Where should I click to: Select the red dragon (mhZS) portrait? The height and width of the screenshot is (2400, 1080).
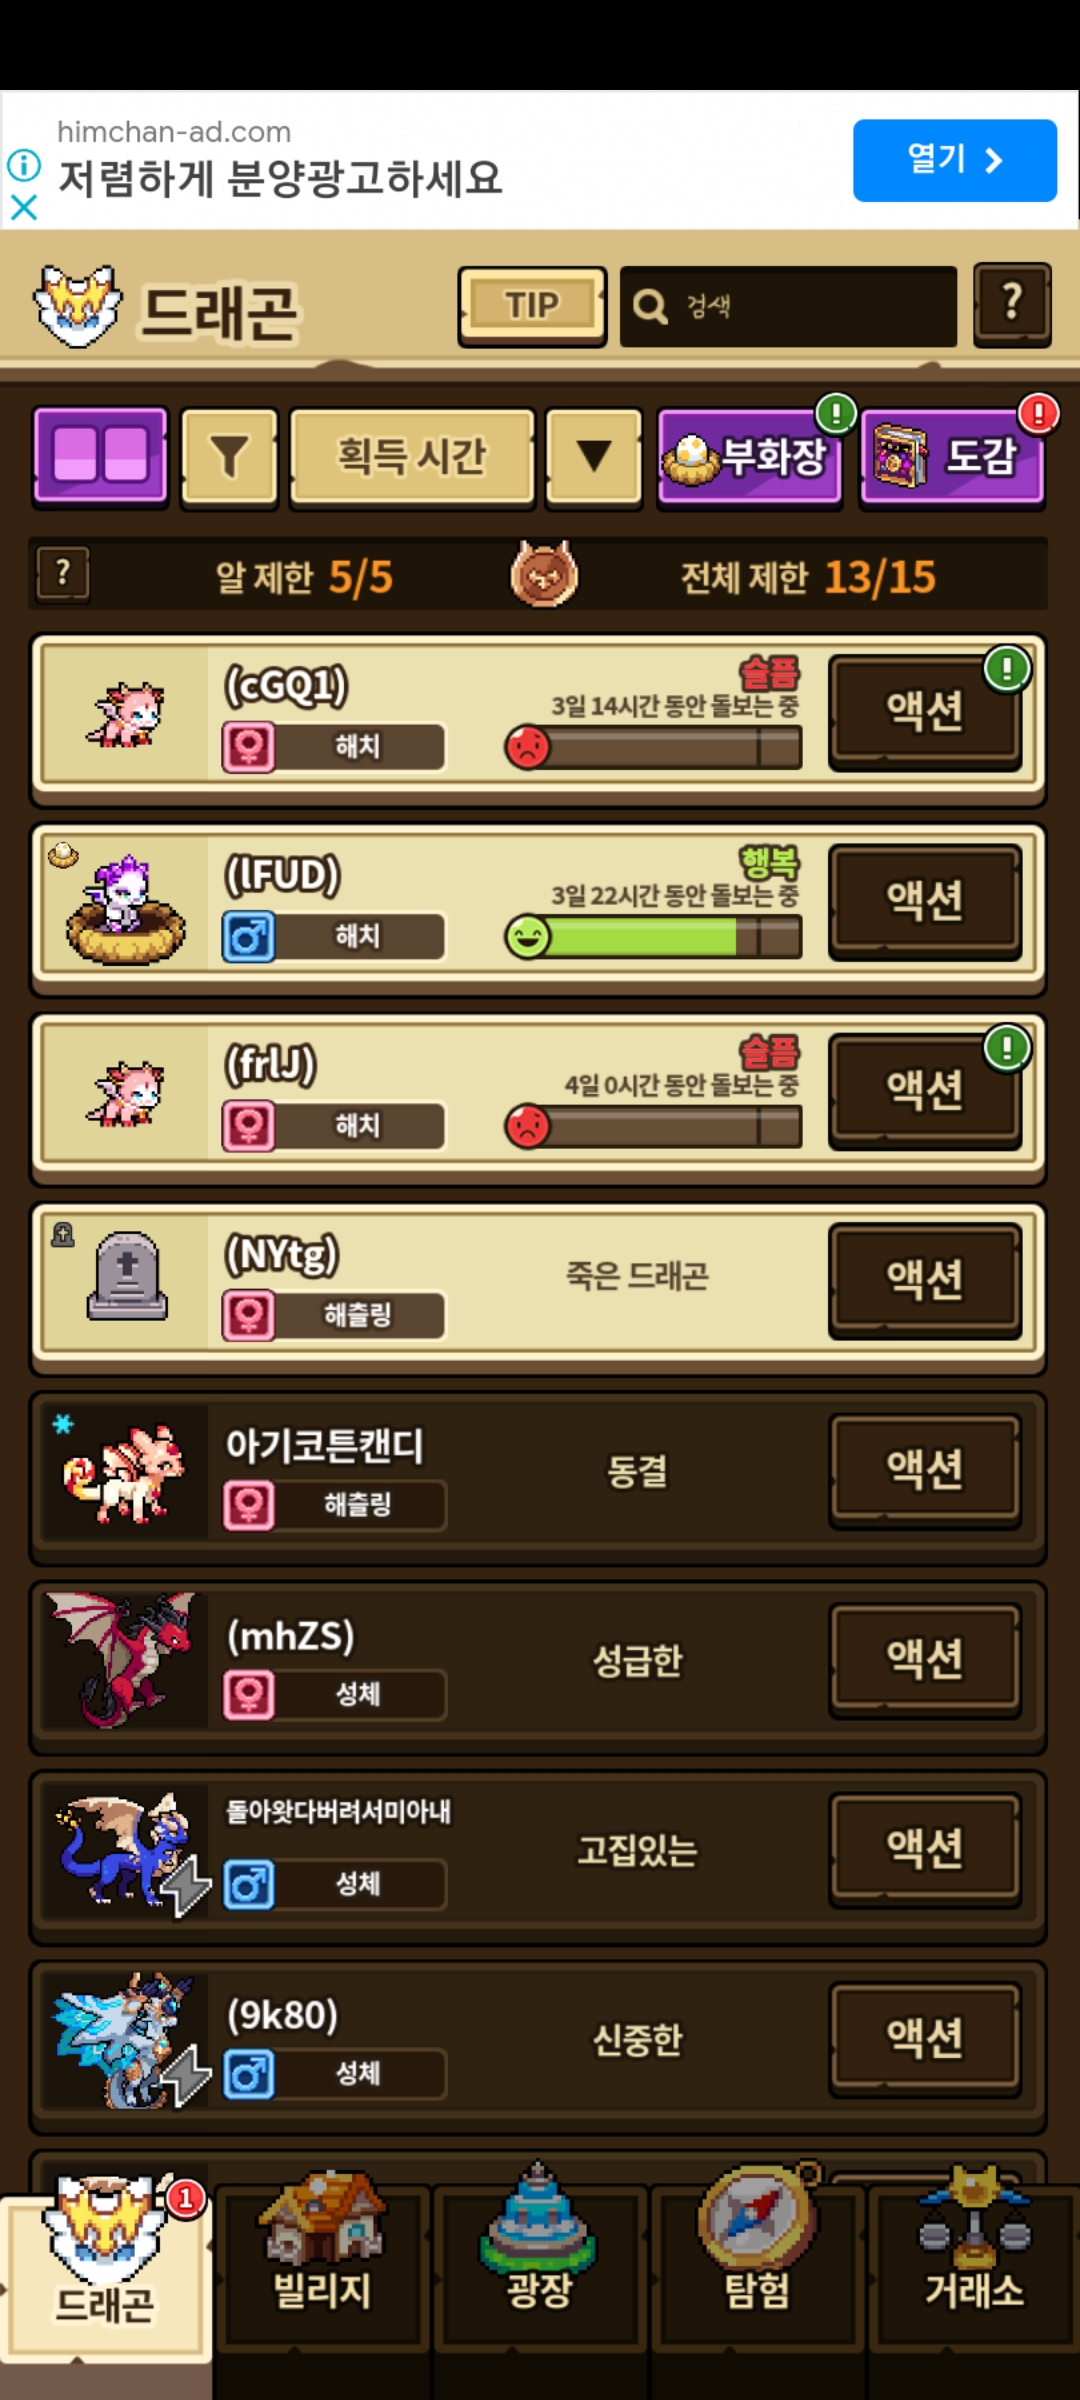click(124, 1658)
